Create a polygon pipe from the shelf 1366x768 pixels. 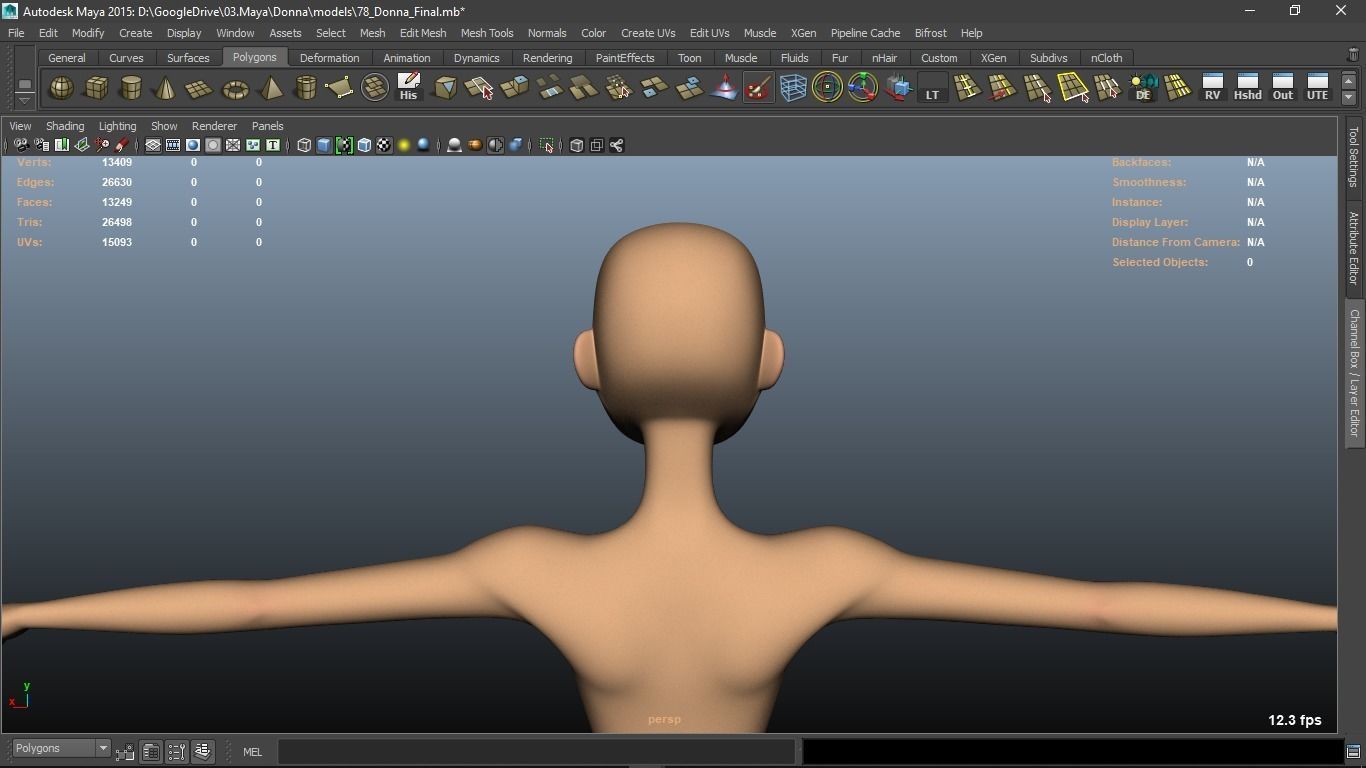pos(305,88)
